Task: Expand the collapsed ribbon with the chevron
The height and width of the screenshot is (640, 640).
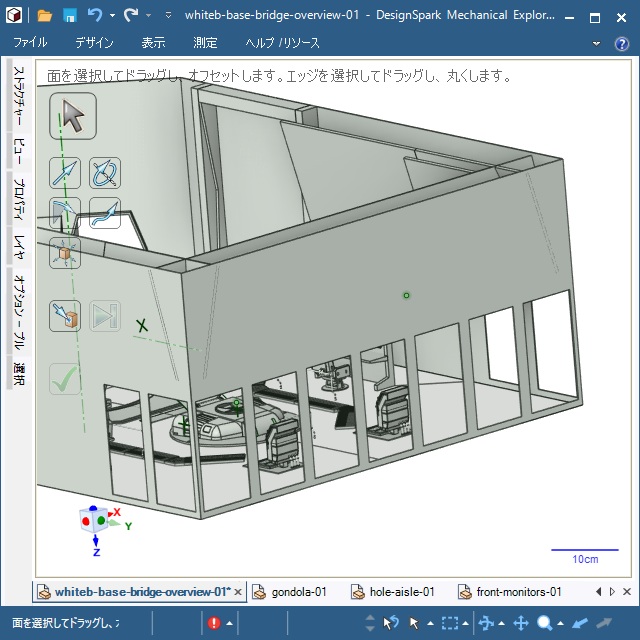Action: point(596,43)
